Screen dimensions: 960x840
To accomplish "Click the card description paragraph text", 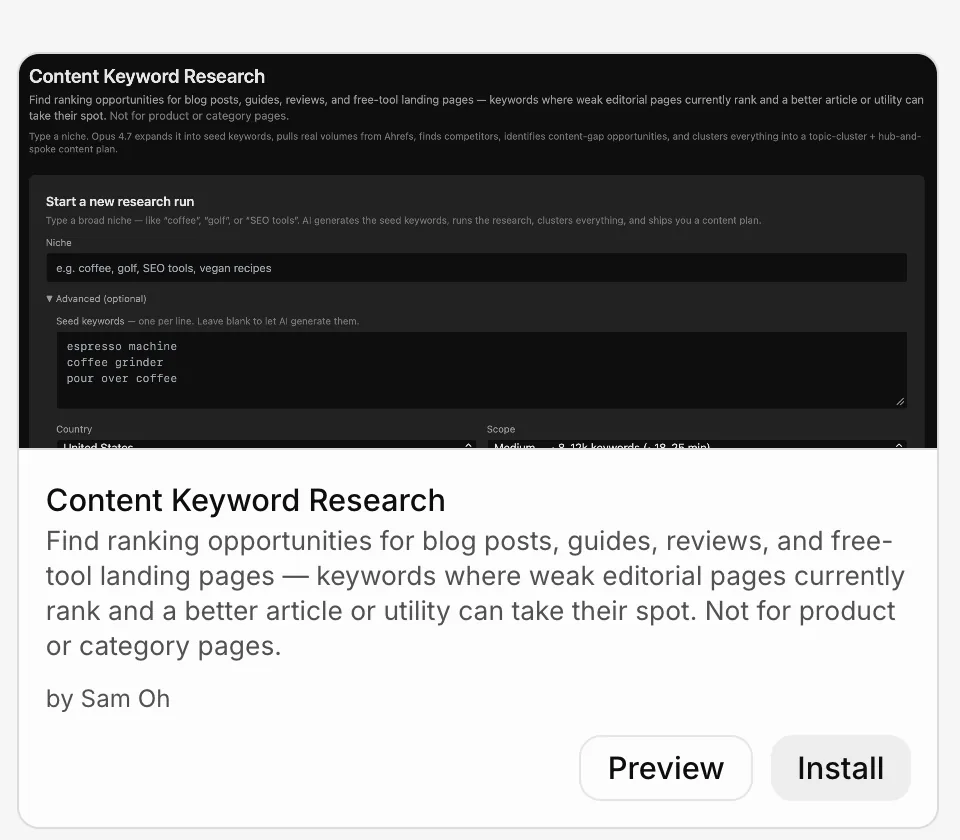I will click(x=475, y=593).
